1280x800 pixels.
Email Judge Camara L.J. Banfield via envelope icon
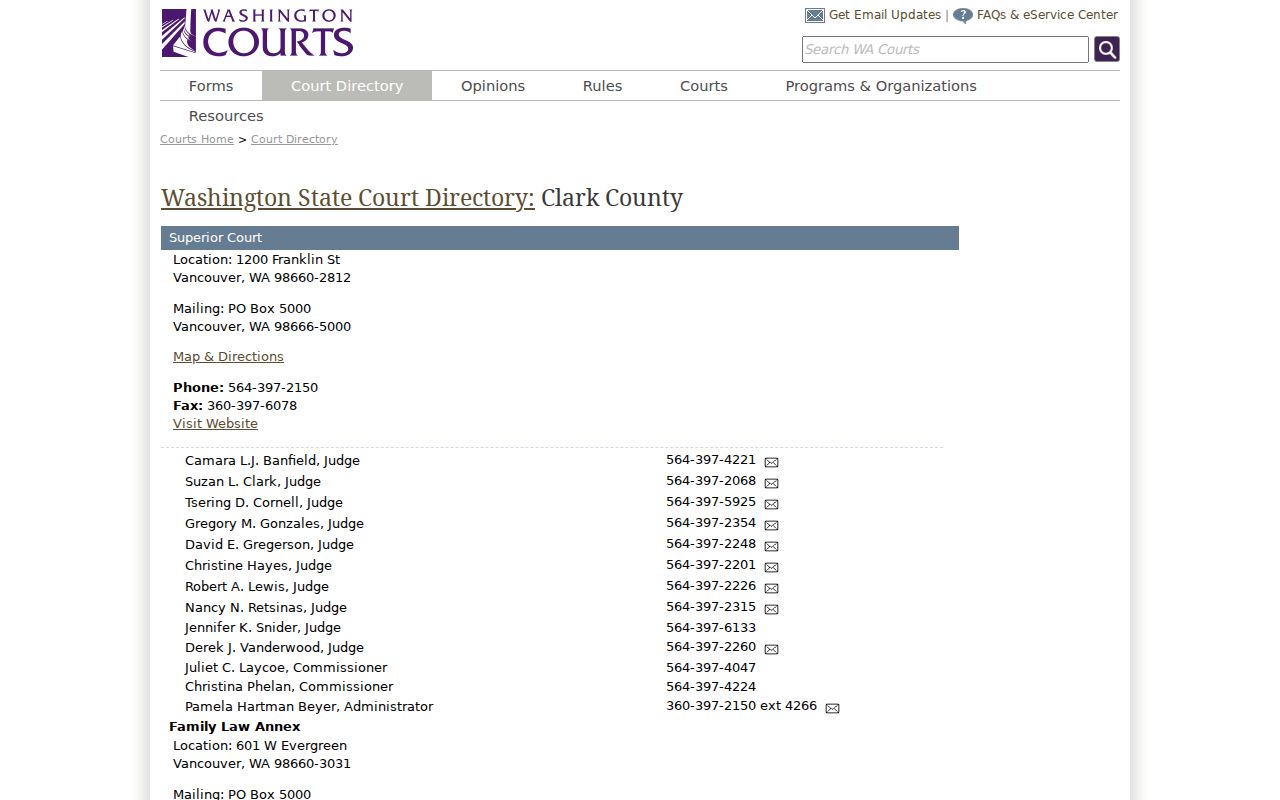click(x=771, y=462)
